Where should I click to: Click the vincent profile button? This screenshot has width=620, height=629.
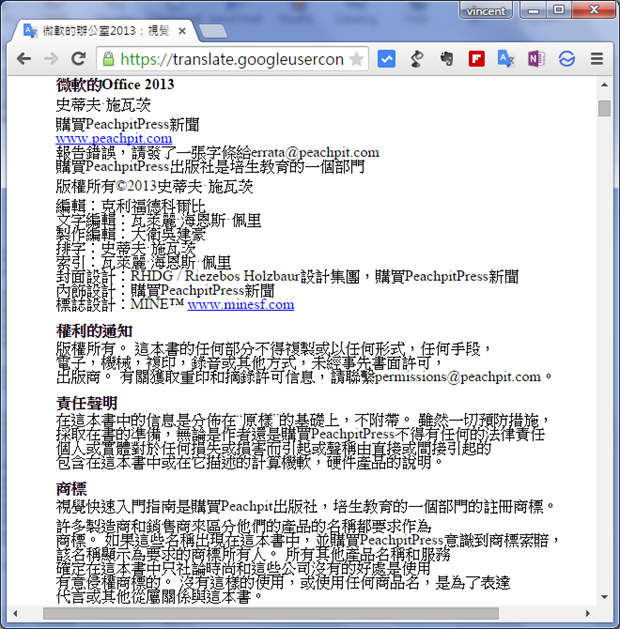coord(486,10)
